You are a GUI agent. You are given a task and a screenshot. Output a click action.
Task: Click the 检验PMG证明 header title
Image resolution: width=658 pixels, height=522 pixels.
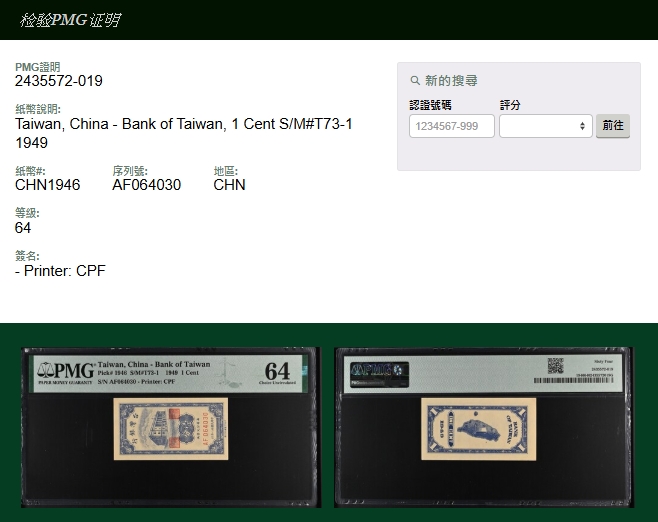(70, 20)
